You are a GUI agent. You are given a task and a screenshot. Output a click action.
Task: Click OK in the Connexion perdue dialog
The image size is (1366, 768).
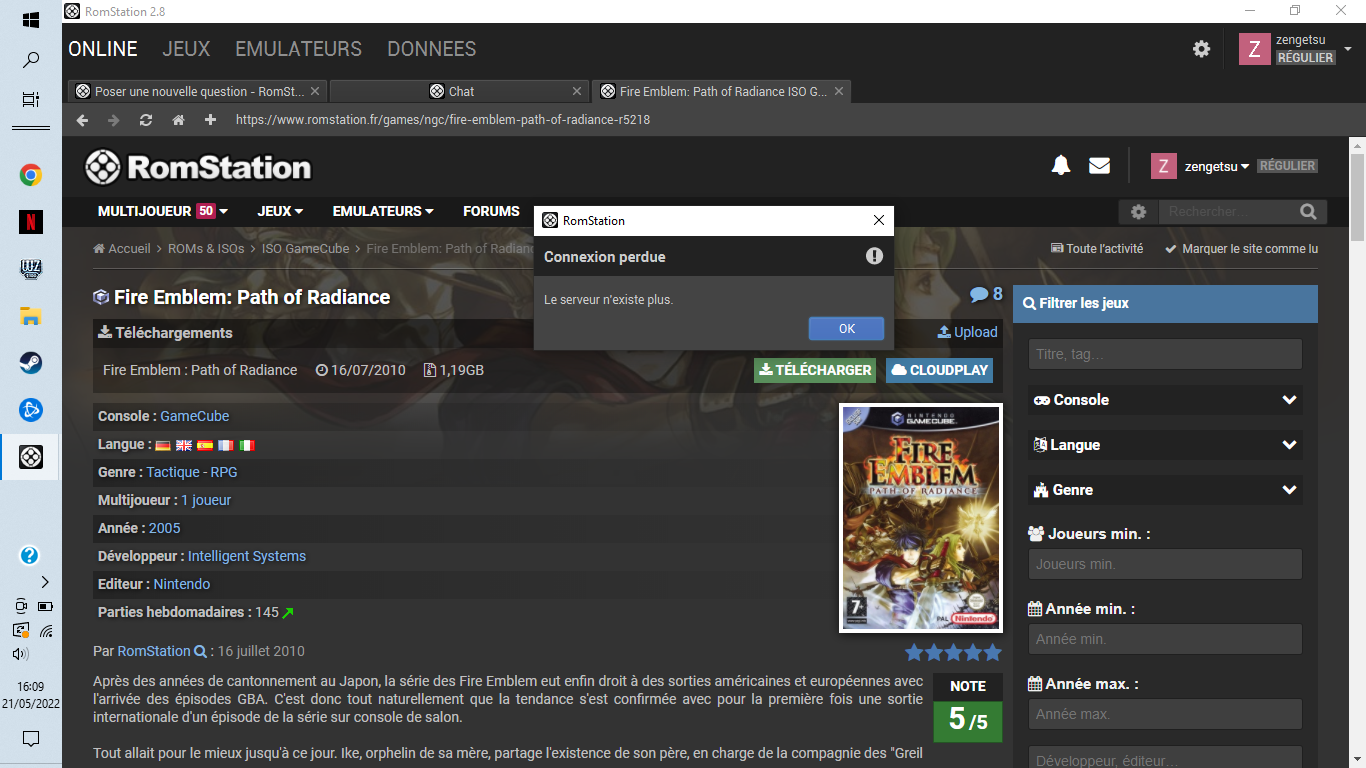click(846, 329)
